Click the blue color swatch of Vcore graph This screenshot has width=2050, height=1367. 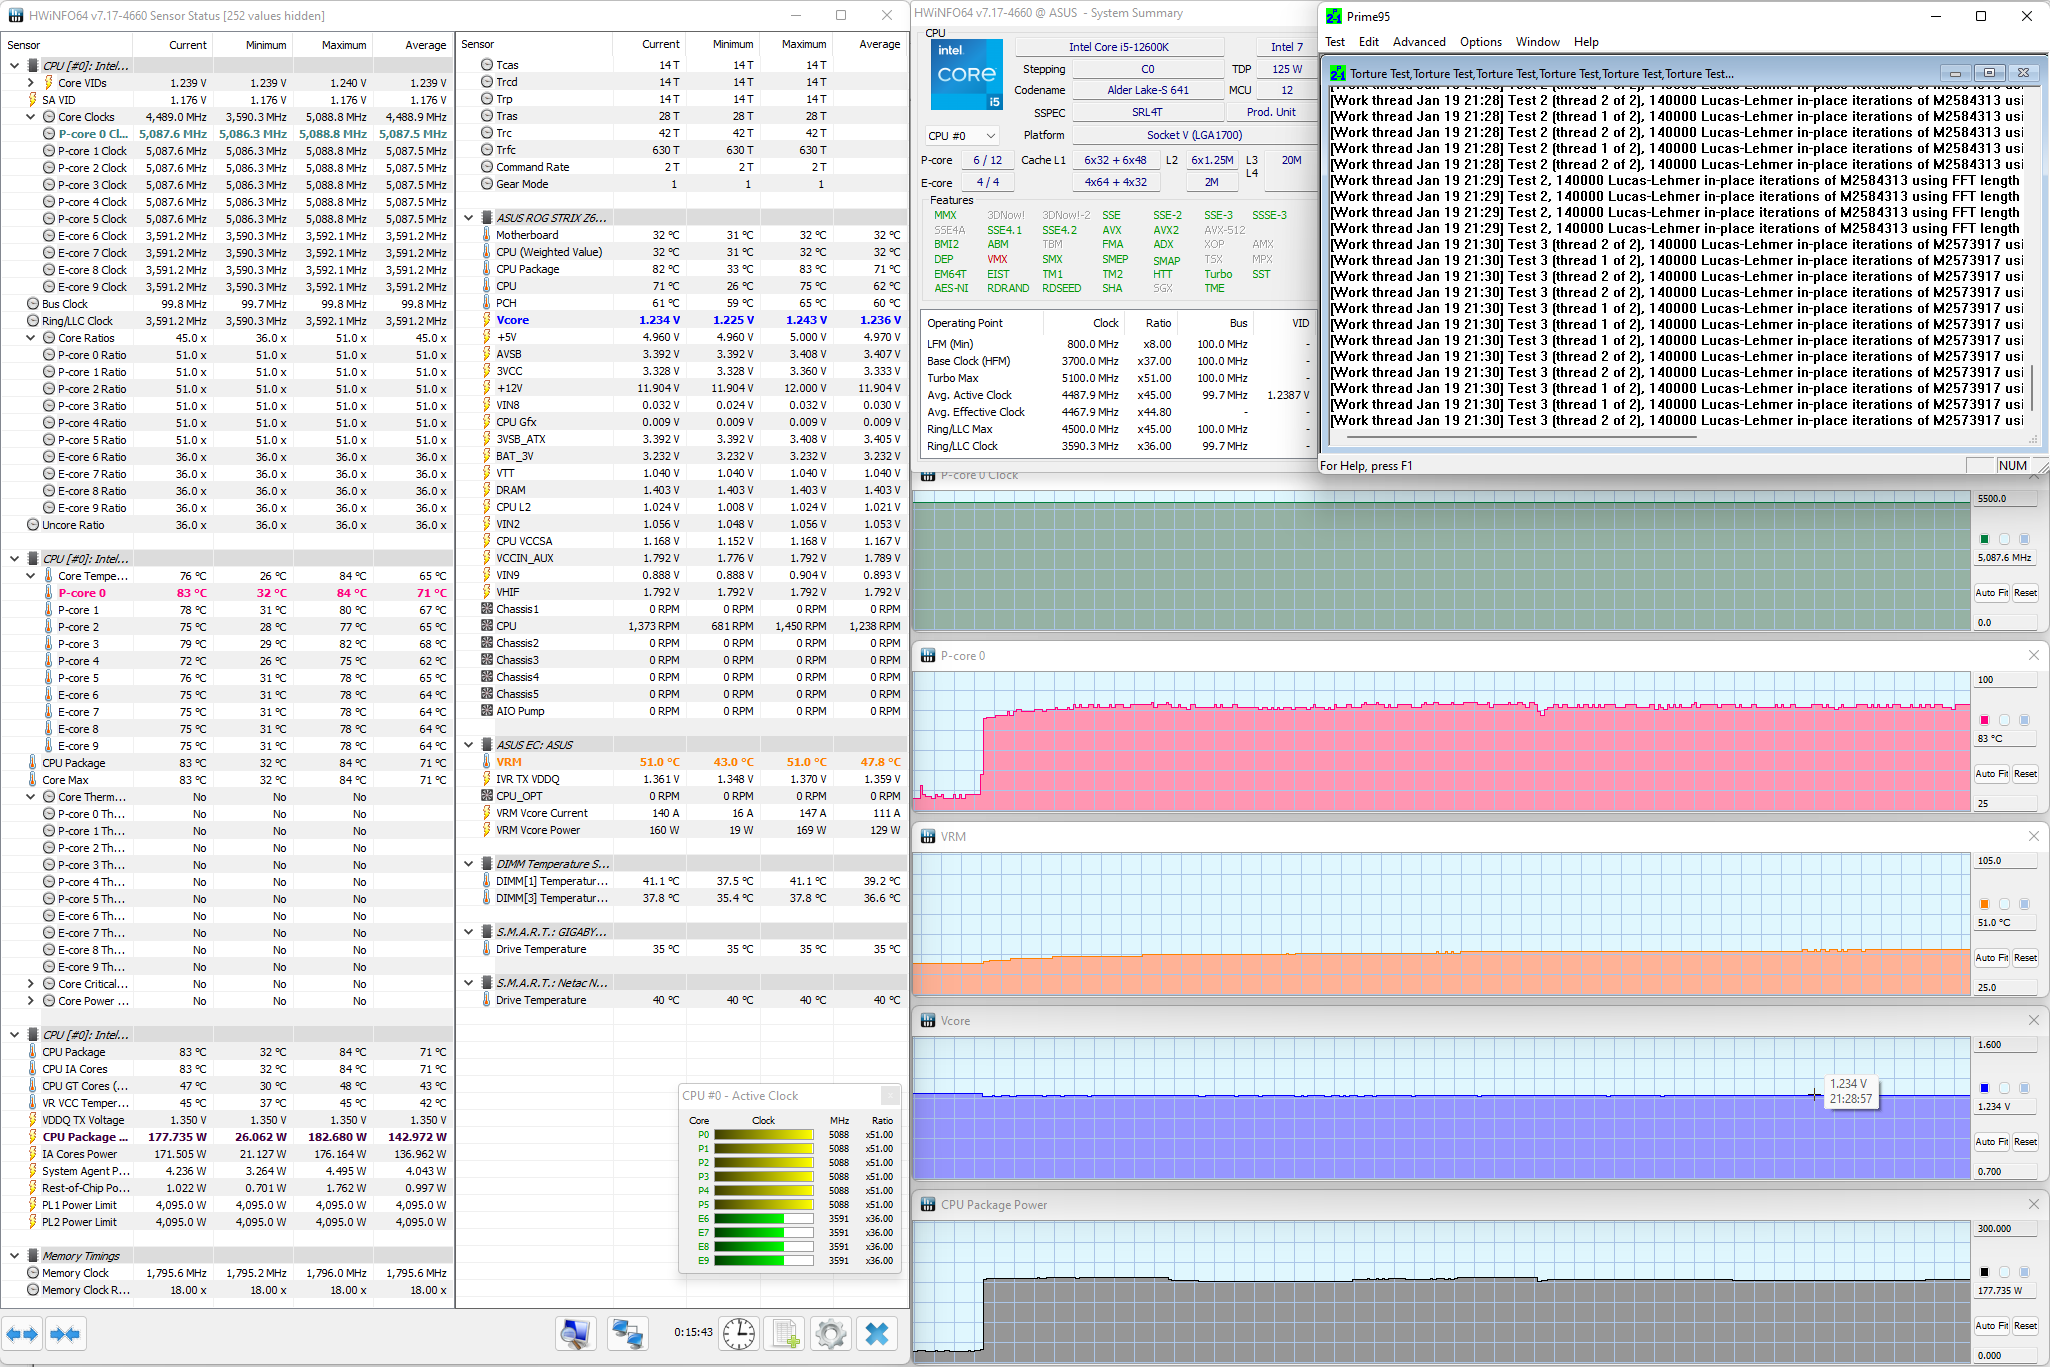click(x=1985, y=1088)
